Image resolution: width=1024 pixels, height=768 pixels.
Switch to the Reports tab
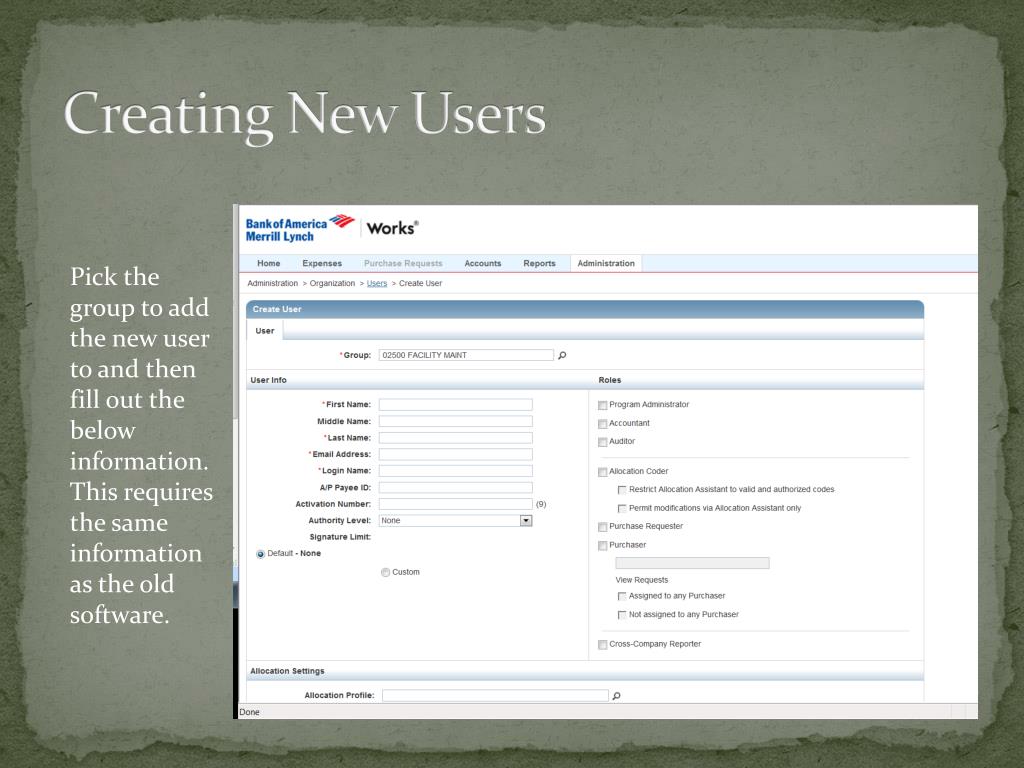click(539, 263)
